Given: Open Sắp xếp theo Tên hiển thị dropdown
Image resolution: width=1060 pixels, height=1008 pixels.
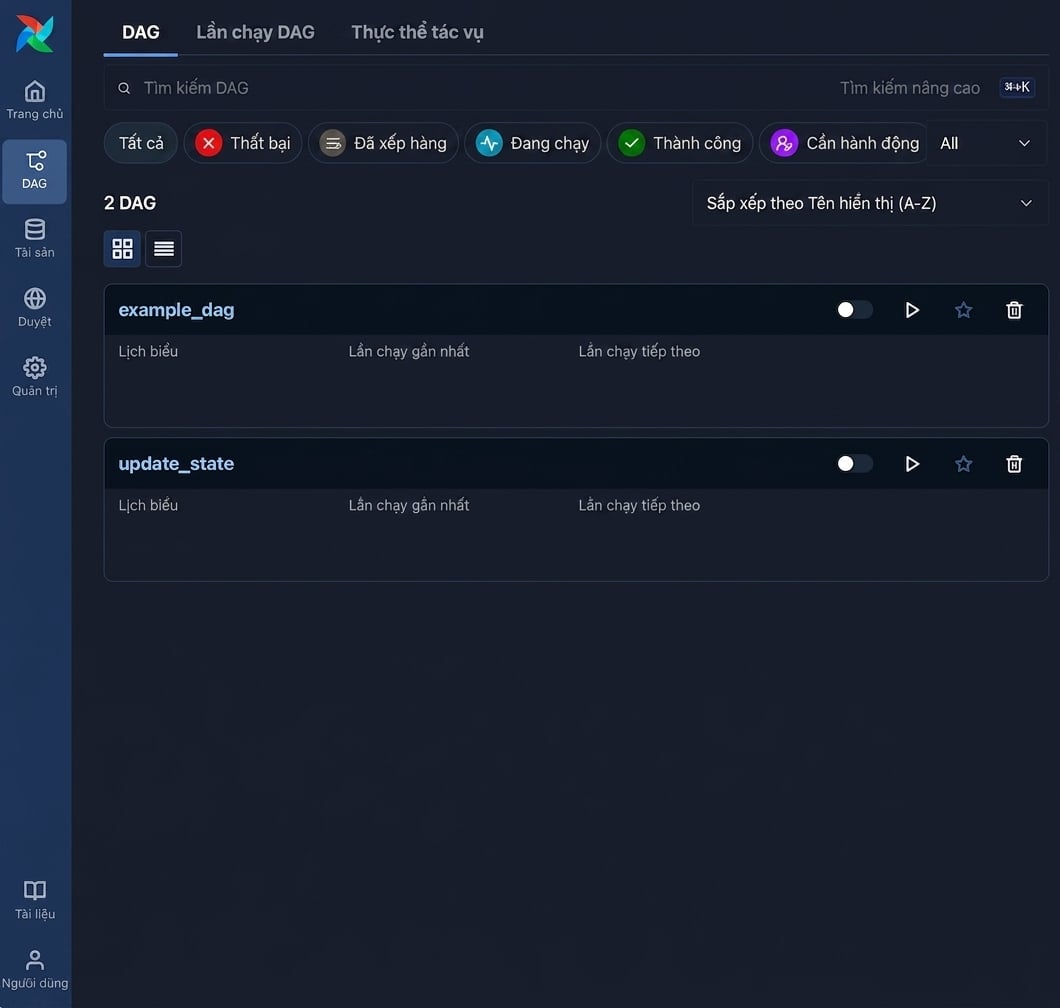Looking at the screenshot, I should coord(869,203).
